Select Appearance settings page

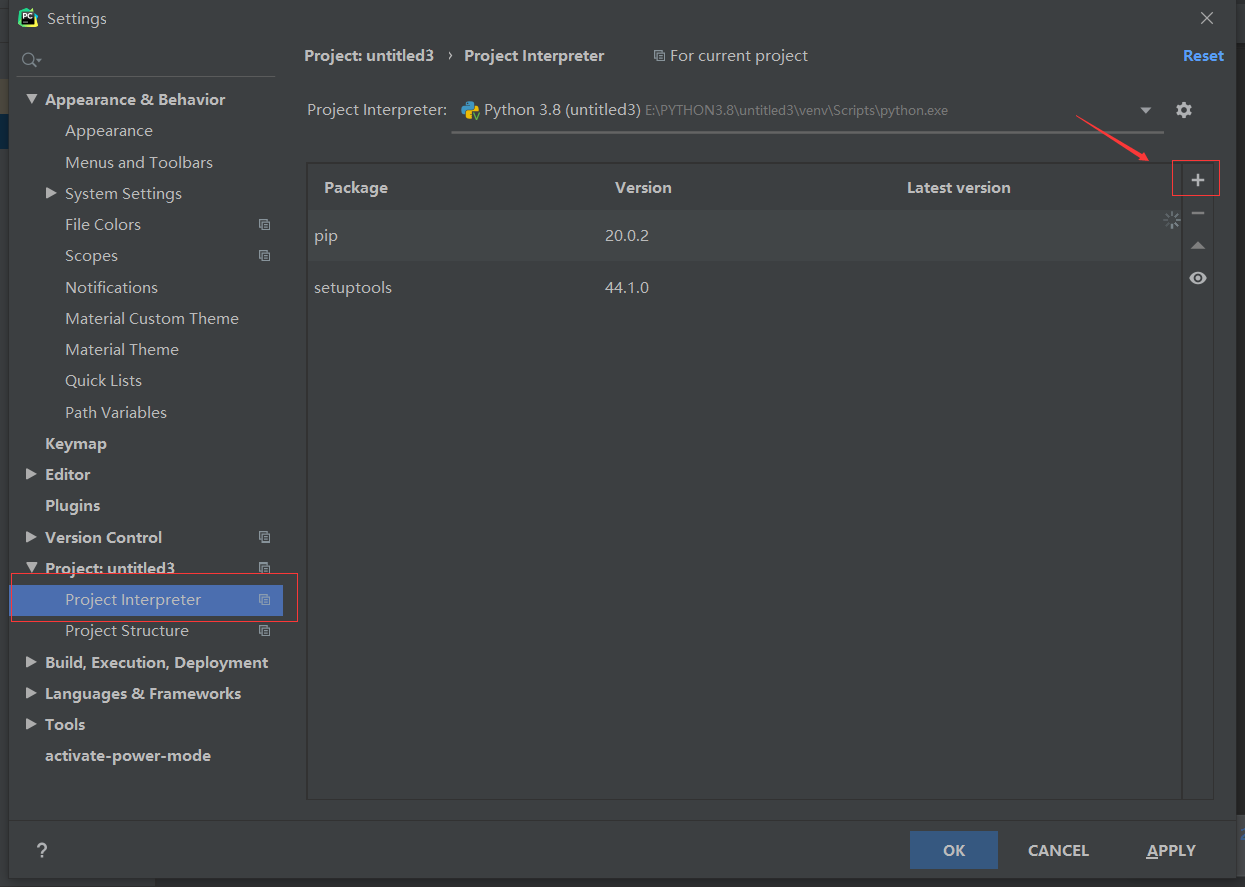109,131
